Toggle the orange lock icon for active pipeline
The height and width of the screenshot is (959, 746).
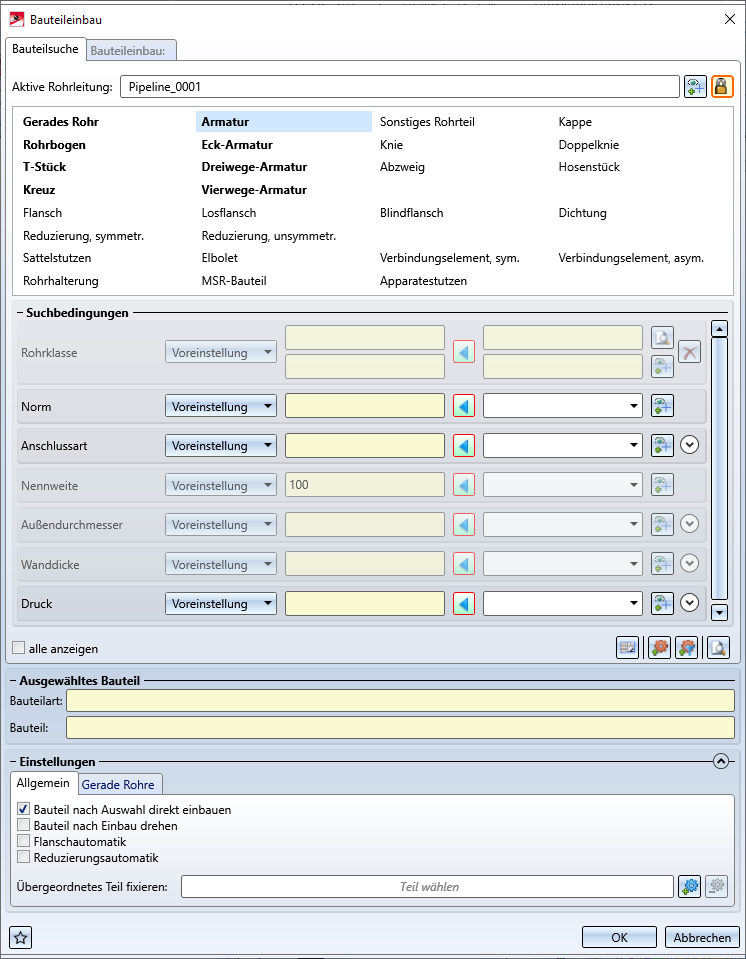pos(722,87)
